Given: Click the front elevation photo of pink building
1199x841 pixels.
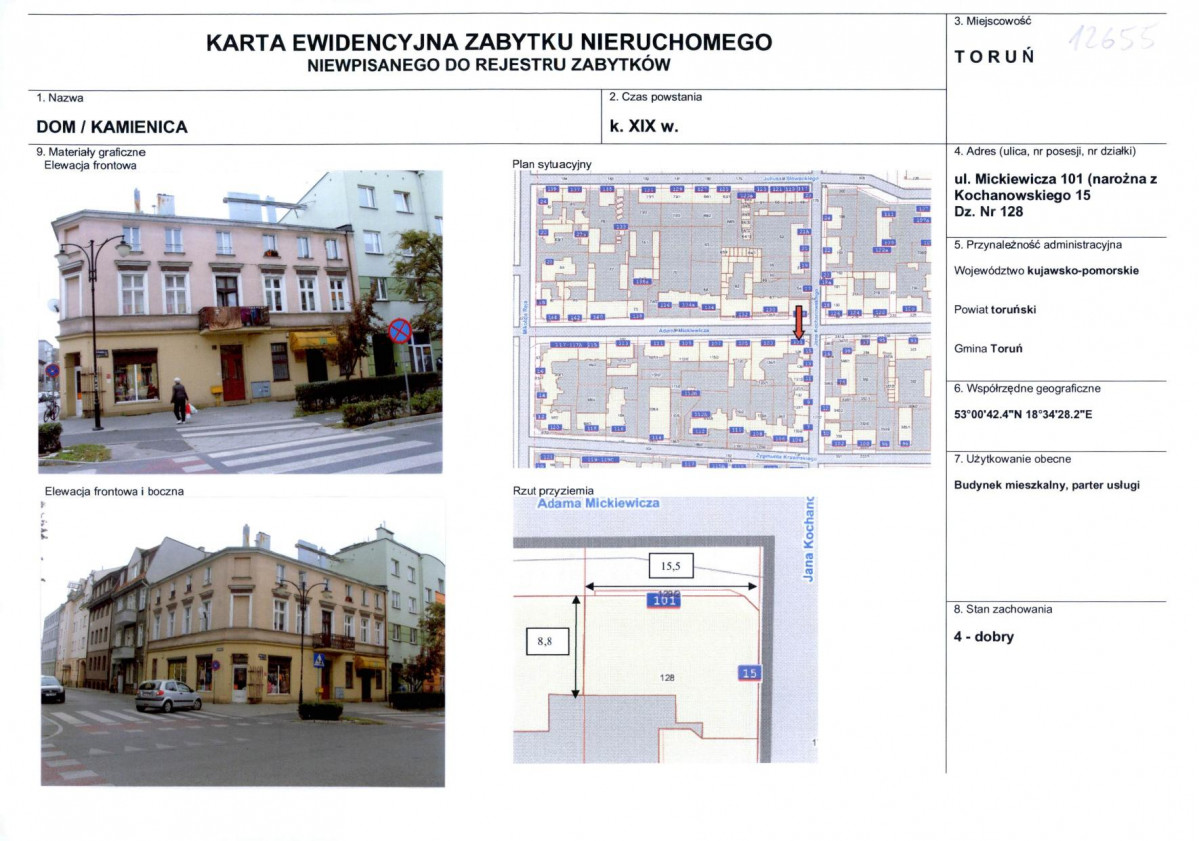Looking at the screenshot, I should [x=240, y=322].
